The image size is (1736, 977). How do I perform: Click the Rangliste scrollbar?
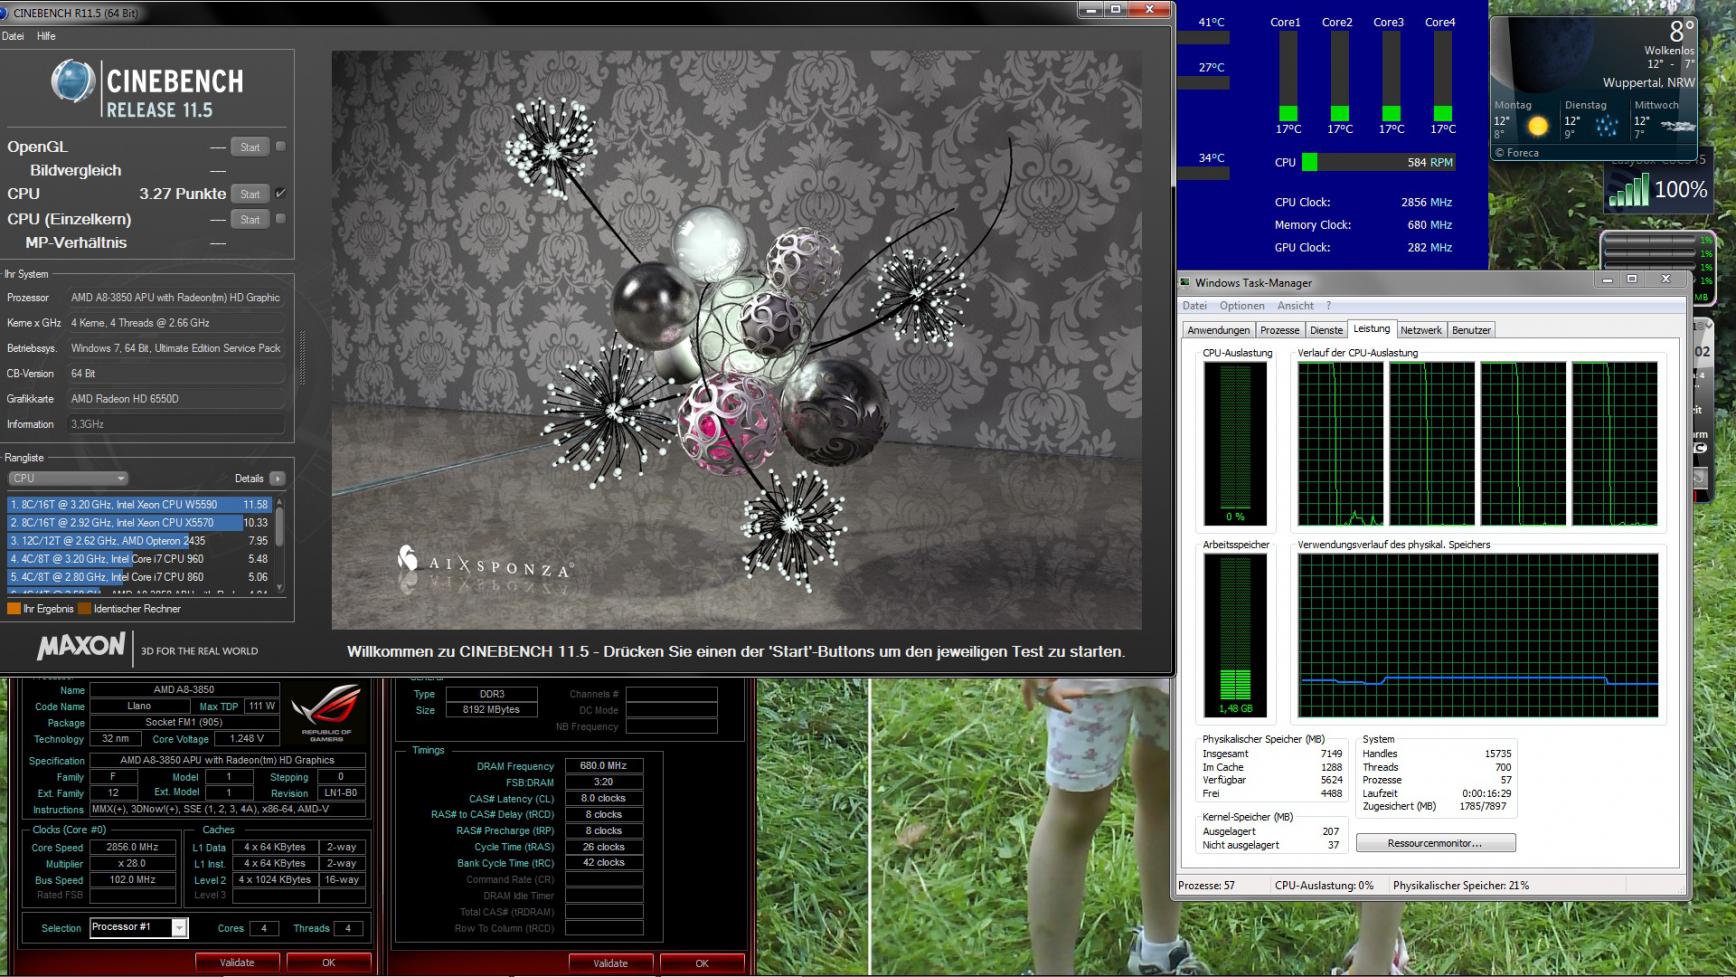[279, 545]
